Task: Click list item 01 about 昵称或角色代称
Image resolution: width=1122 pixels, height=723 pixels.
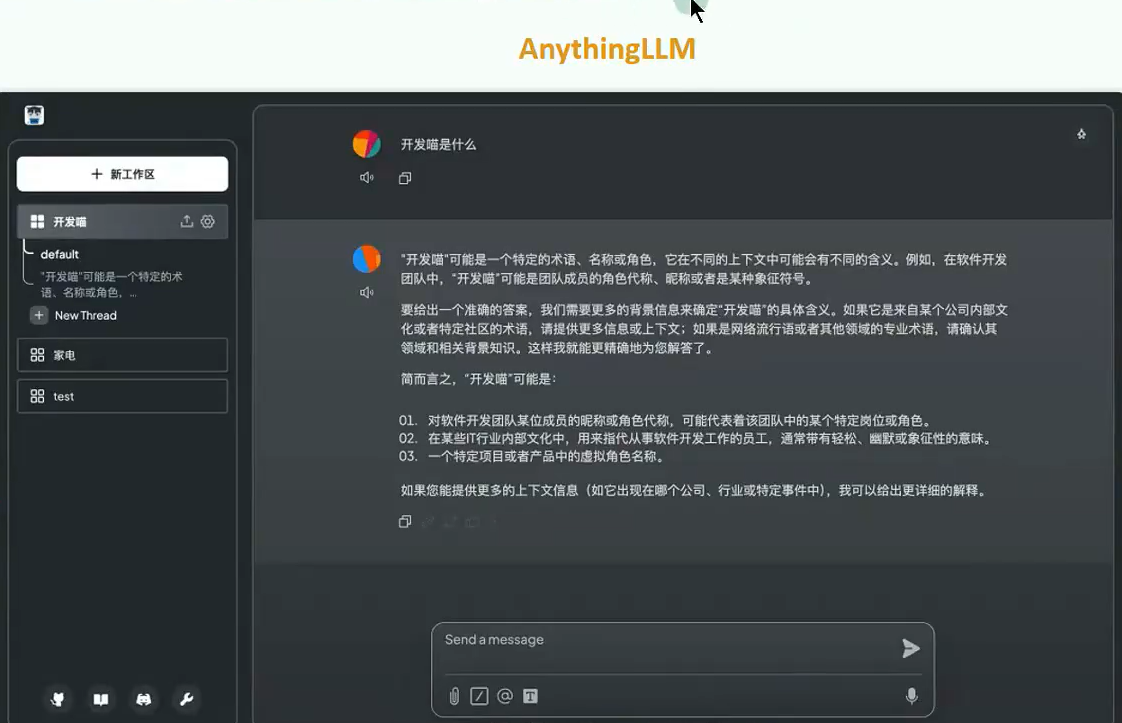Action: tap(665, 420)
